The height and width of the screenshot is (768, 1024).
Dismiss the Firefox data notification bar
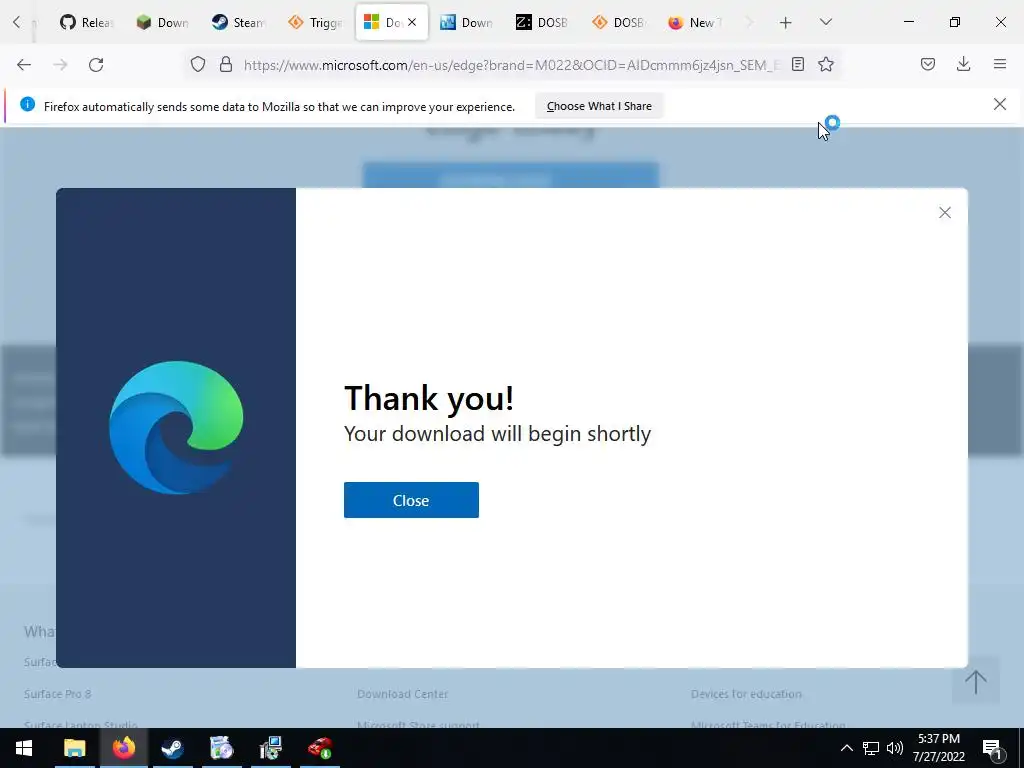(999, 104)
